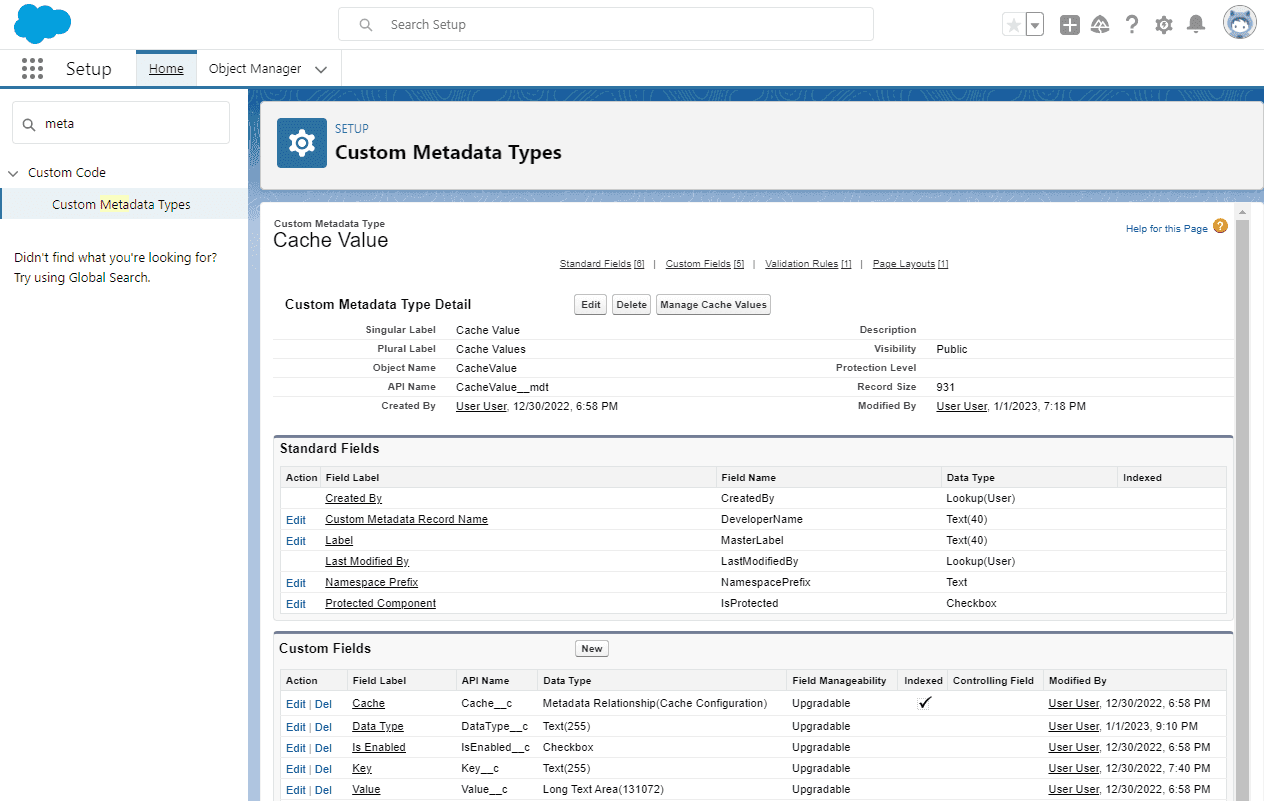The height and width of the screenshot is (801, 1264).
Task: Click the Delete button for the metadata type
Action: click(x=631, y=305)
